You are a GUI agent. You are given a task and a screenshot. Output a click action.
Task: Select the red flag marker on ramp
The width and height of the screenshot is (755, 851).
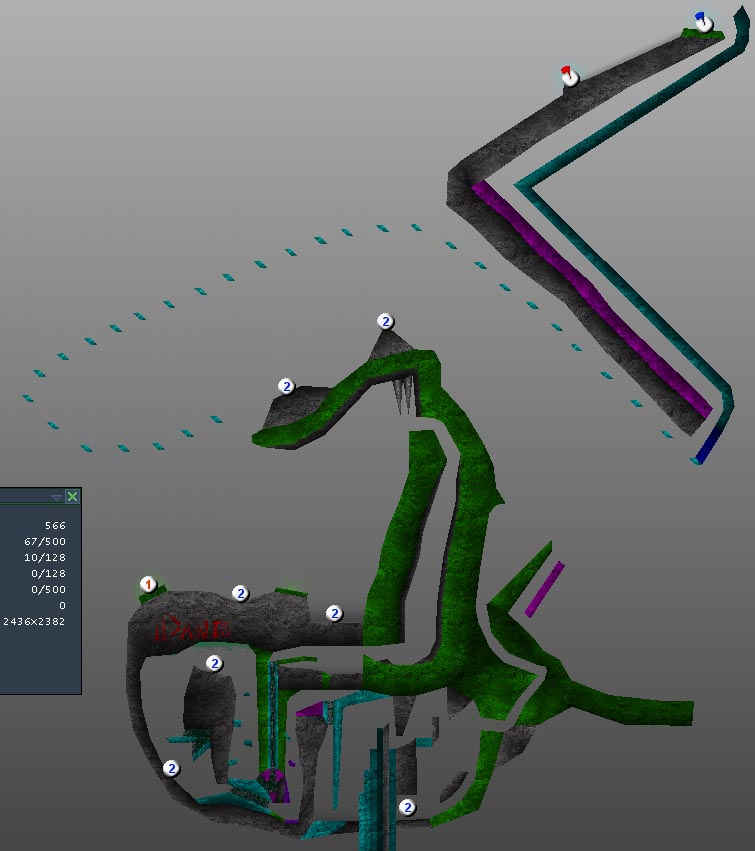tap(570, 76)
